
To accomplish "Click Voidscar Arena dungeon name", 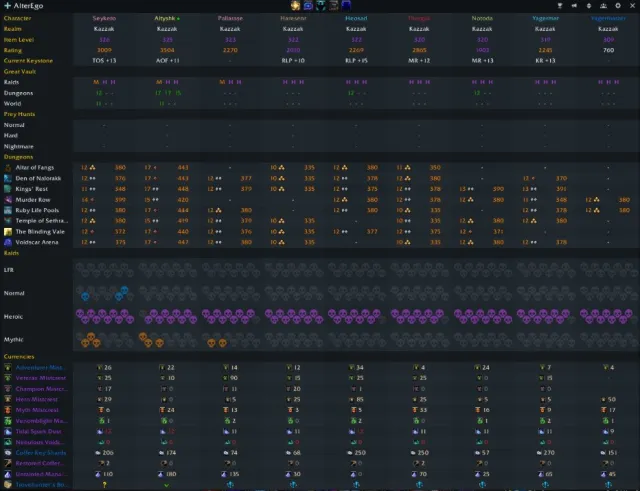I will (37, 242).
